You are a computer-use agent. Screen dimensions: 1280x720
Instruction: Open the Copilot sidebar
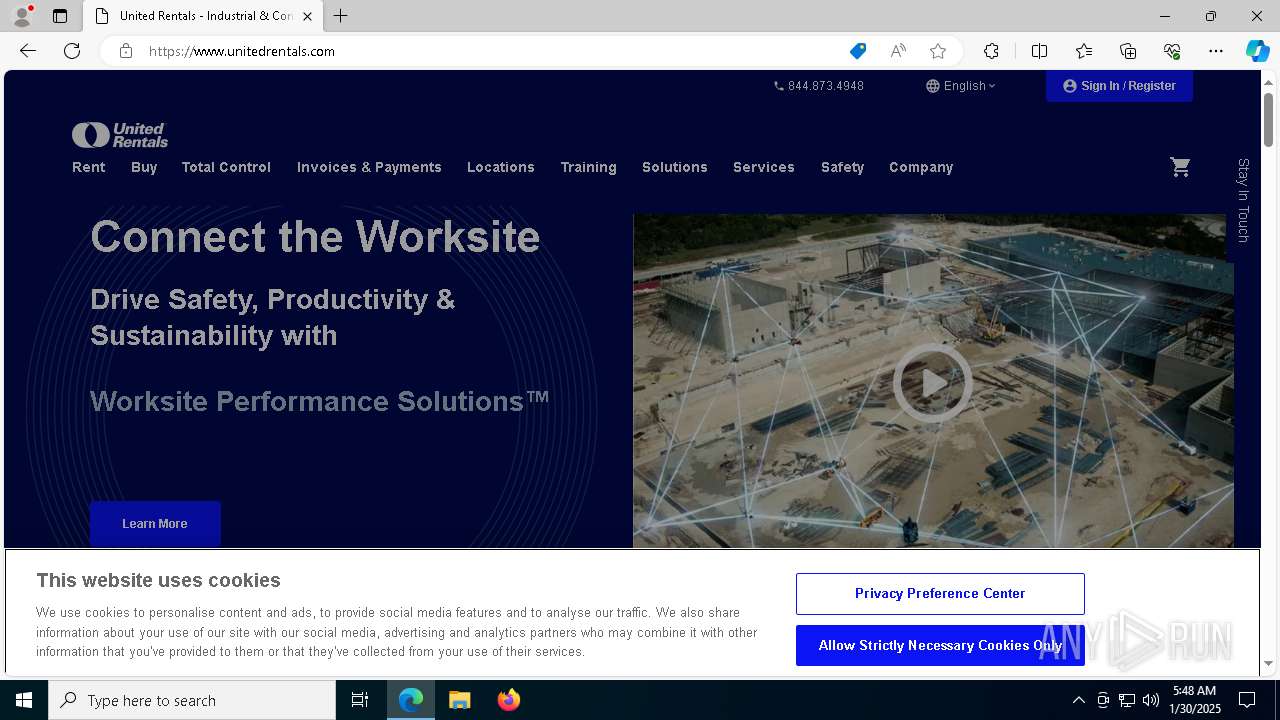(1257, 51)
